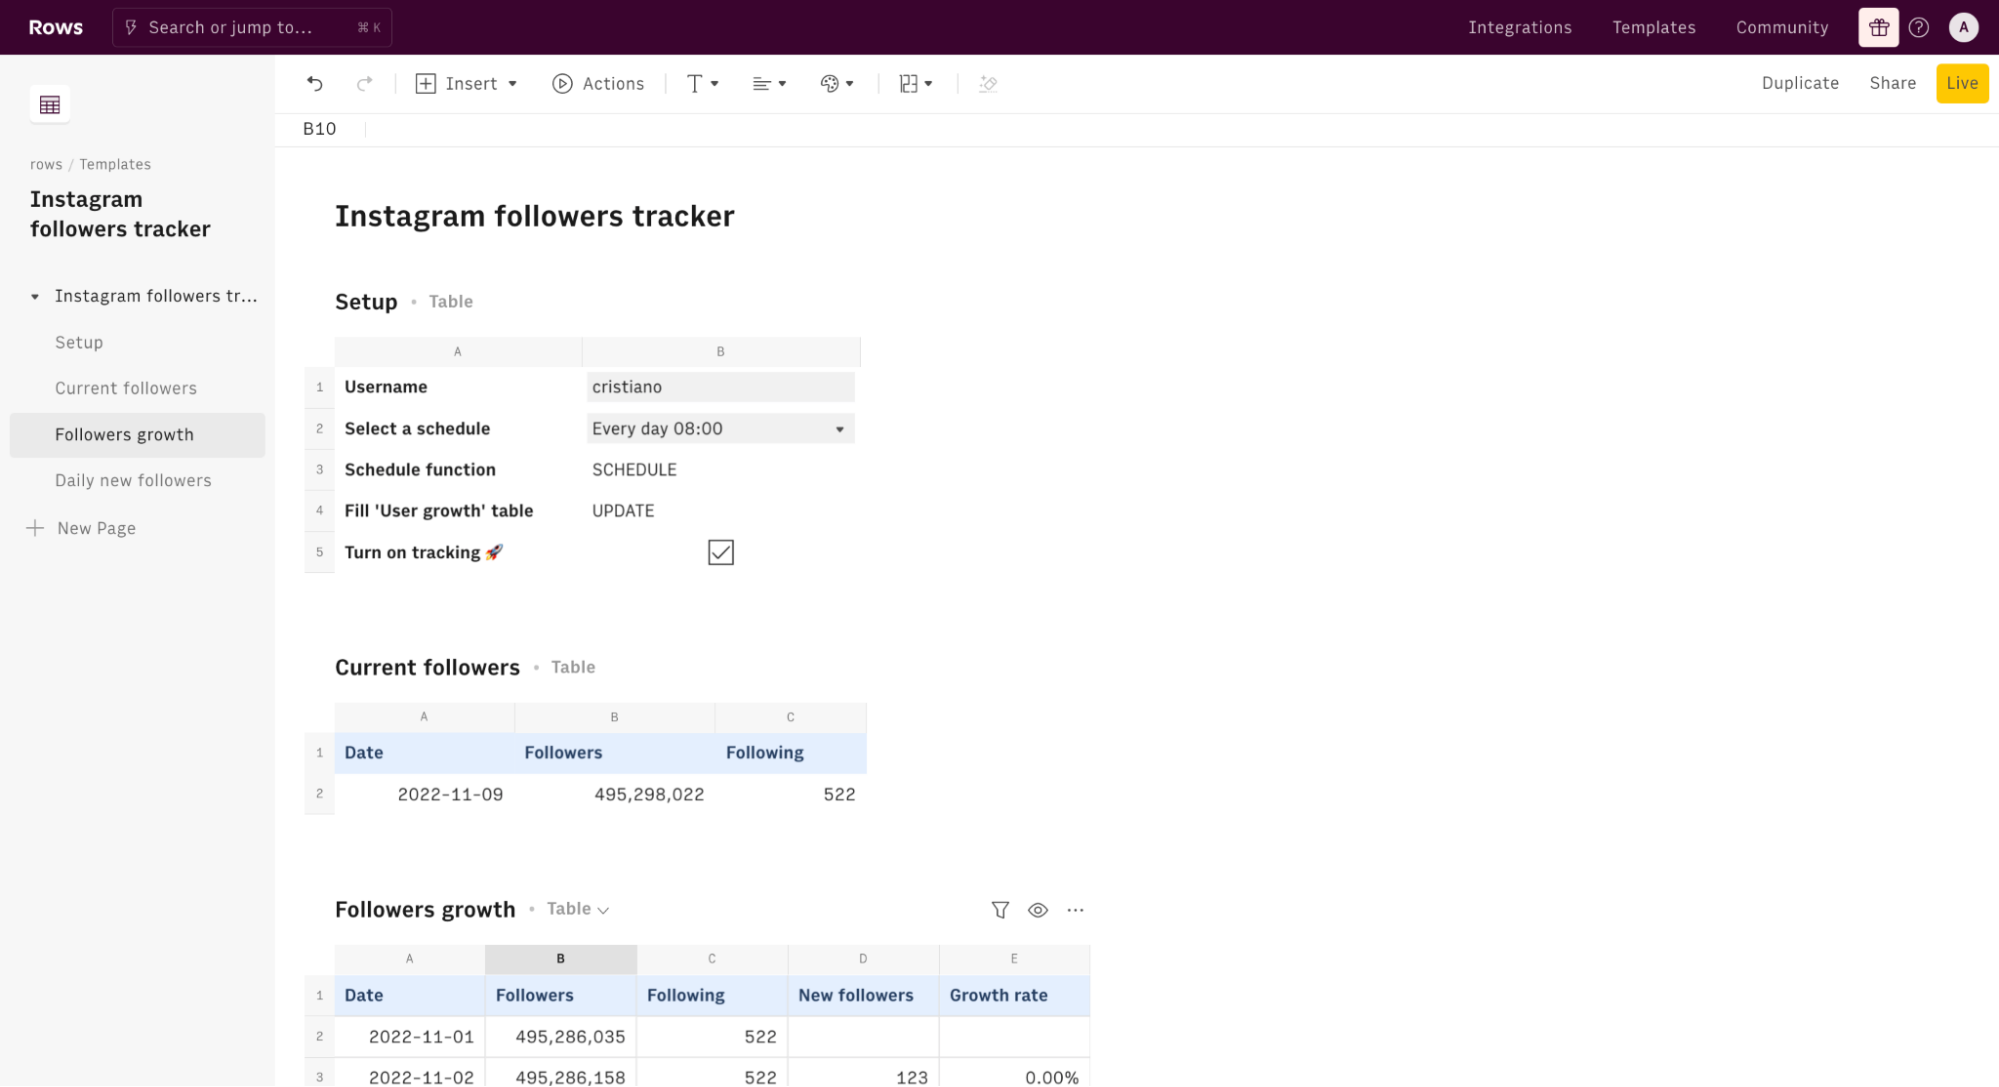Toggle visibility eye icon on Followers growth

(1038, 909)
